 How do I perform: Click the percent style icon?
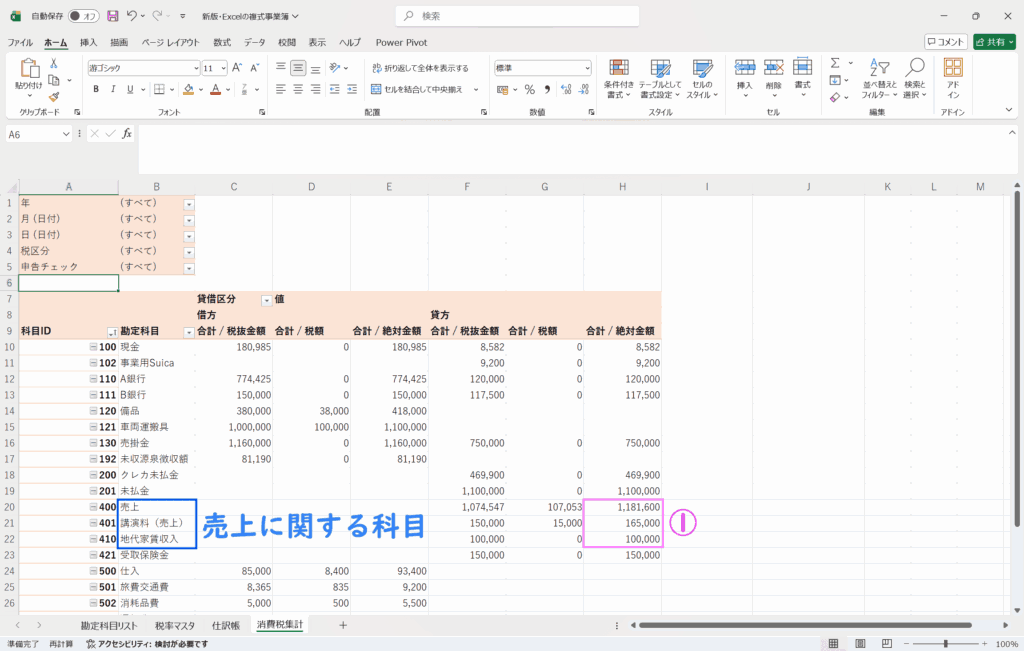(x=529, y=89)
